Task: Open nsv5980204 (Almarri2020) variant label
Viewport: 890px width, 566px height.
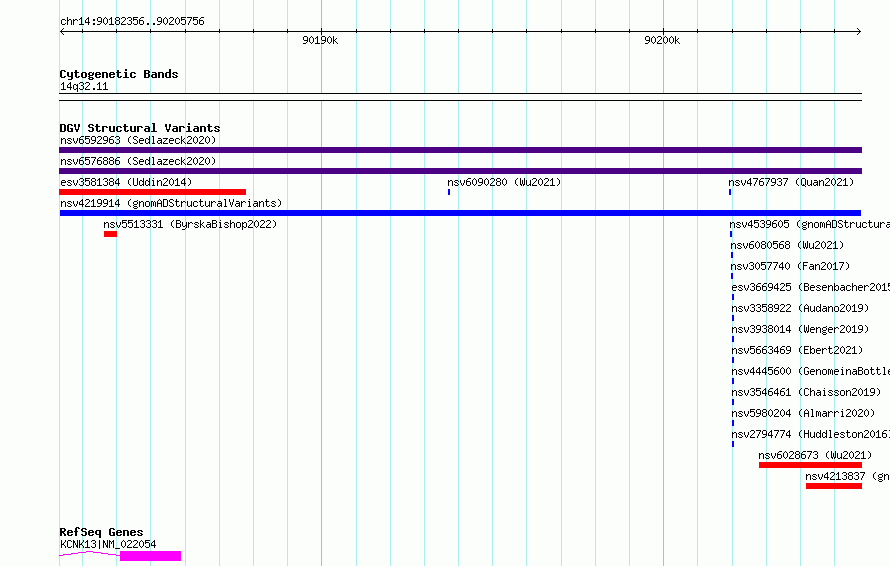Action: click(803, 413)
